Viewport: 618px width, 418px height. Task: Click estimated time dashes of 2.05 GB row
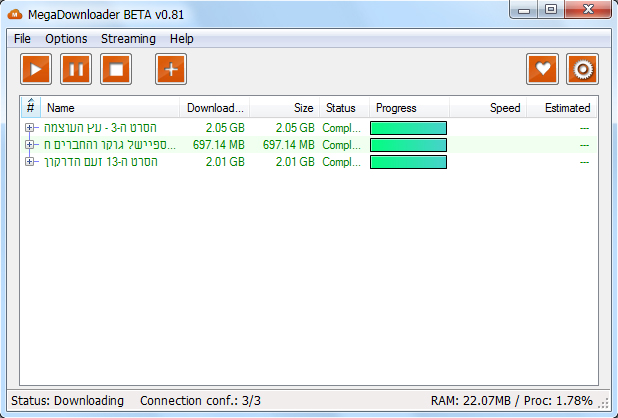pos(584,128)
